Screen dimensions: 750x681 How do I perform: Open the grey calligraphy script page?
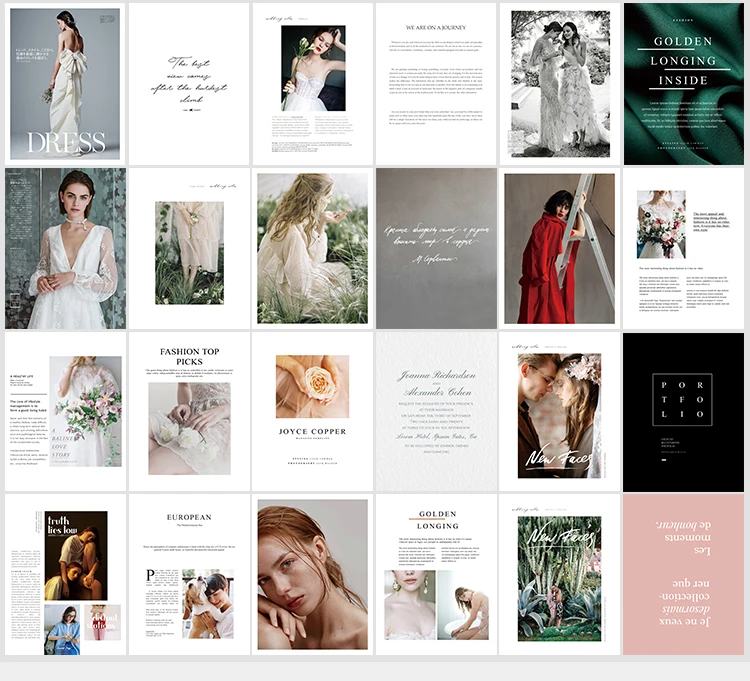pos(436,248)
